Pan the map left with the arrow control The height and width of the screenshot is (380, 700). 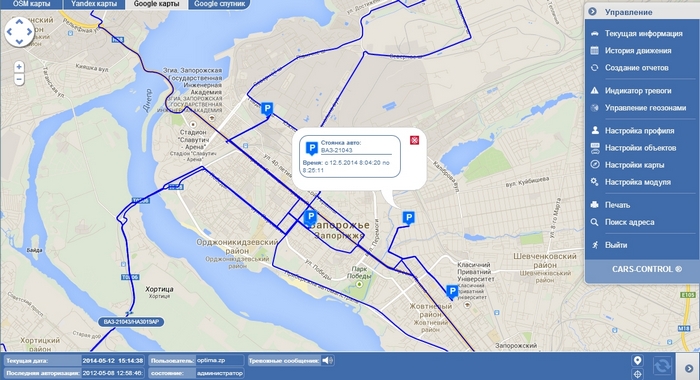(9, 32)
